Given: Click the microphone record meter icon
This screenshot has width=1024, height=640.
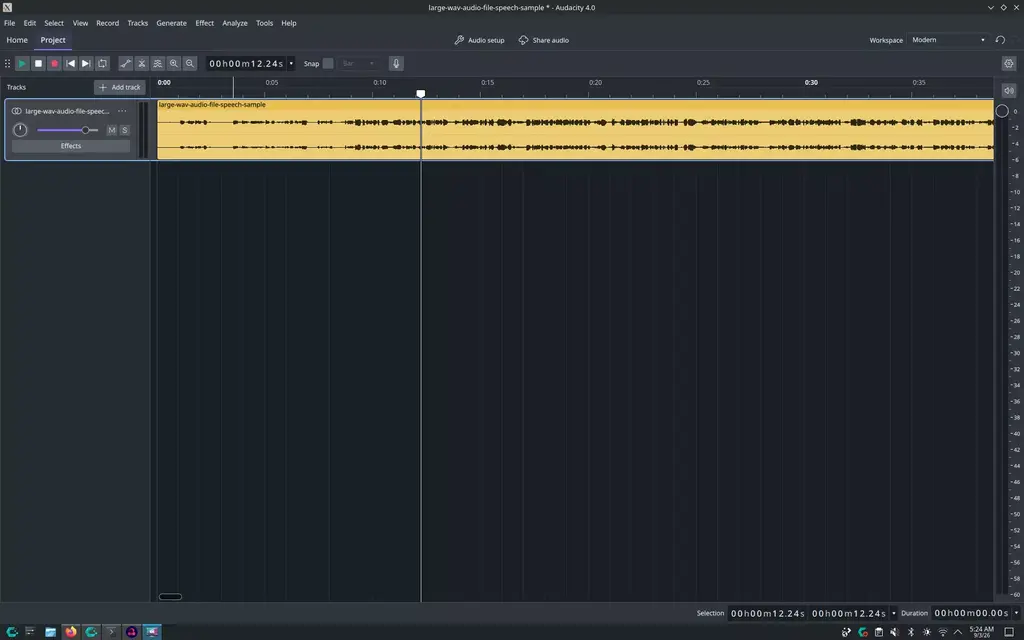Looking at the screenshot, I should click(x=396, y=63).
